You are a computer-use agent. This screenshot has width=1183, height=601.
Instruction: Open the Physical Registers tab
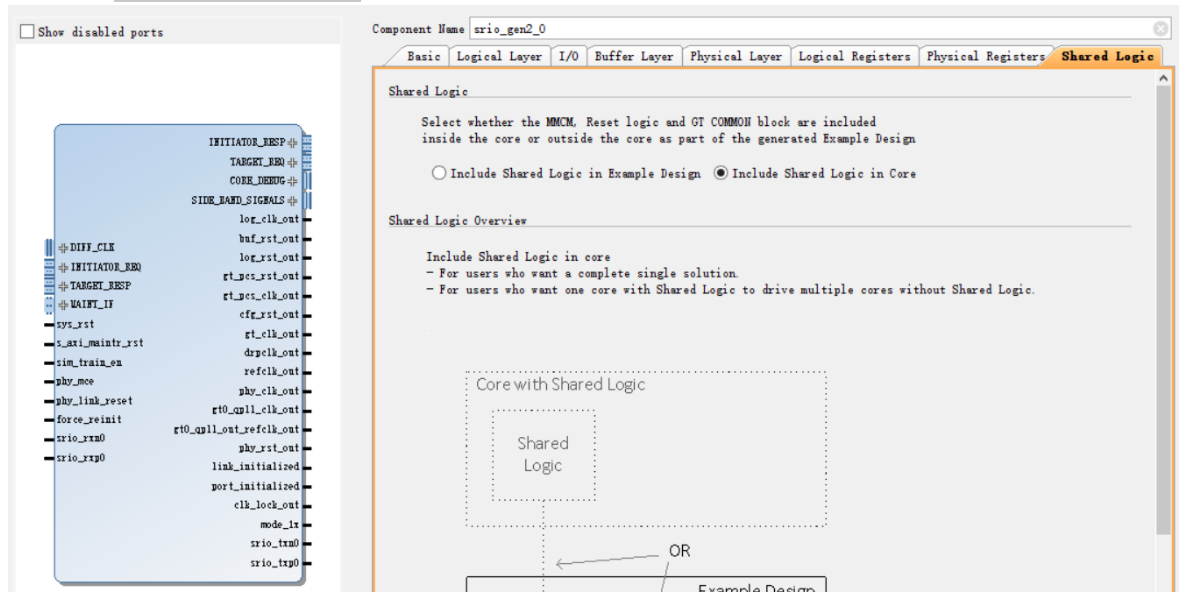click(985, 57)
